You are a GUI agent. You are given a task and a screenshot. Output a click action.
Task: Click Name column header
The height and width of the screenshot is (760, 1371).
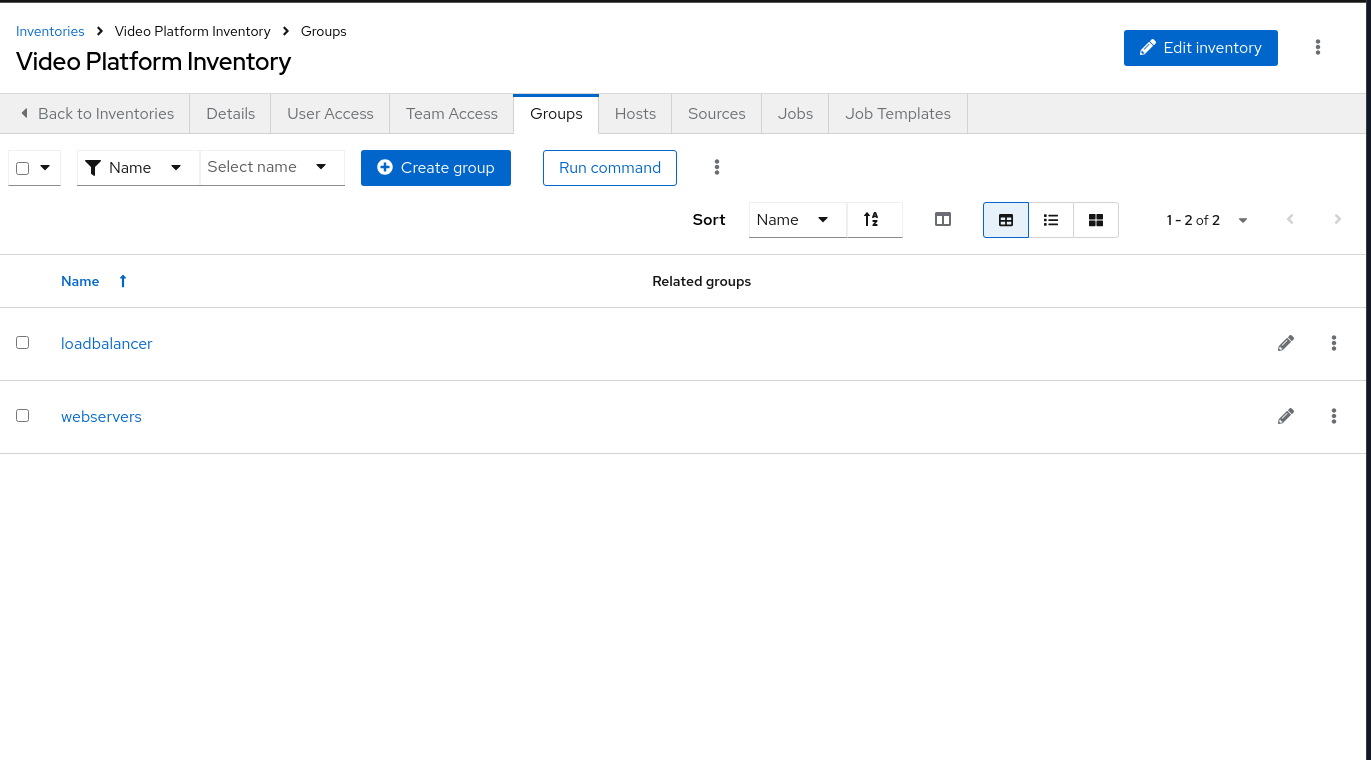tap(80, 281)
